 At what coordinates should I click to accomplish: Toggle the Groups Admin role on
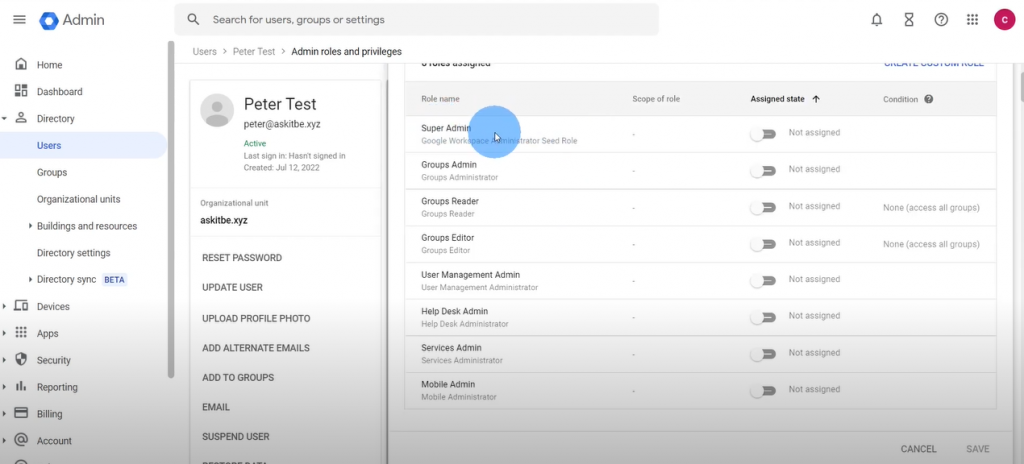[x=764, y=171]
